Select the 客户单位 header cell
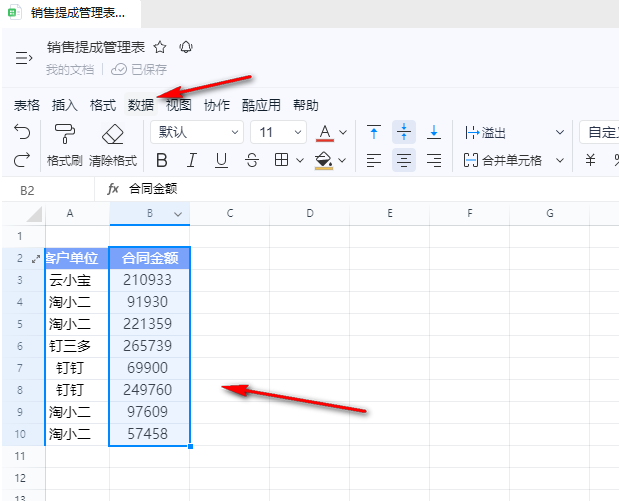Image resolution: width=619 pixels, height=501 pixels. click(77, 258)
